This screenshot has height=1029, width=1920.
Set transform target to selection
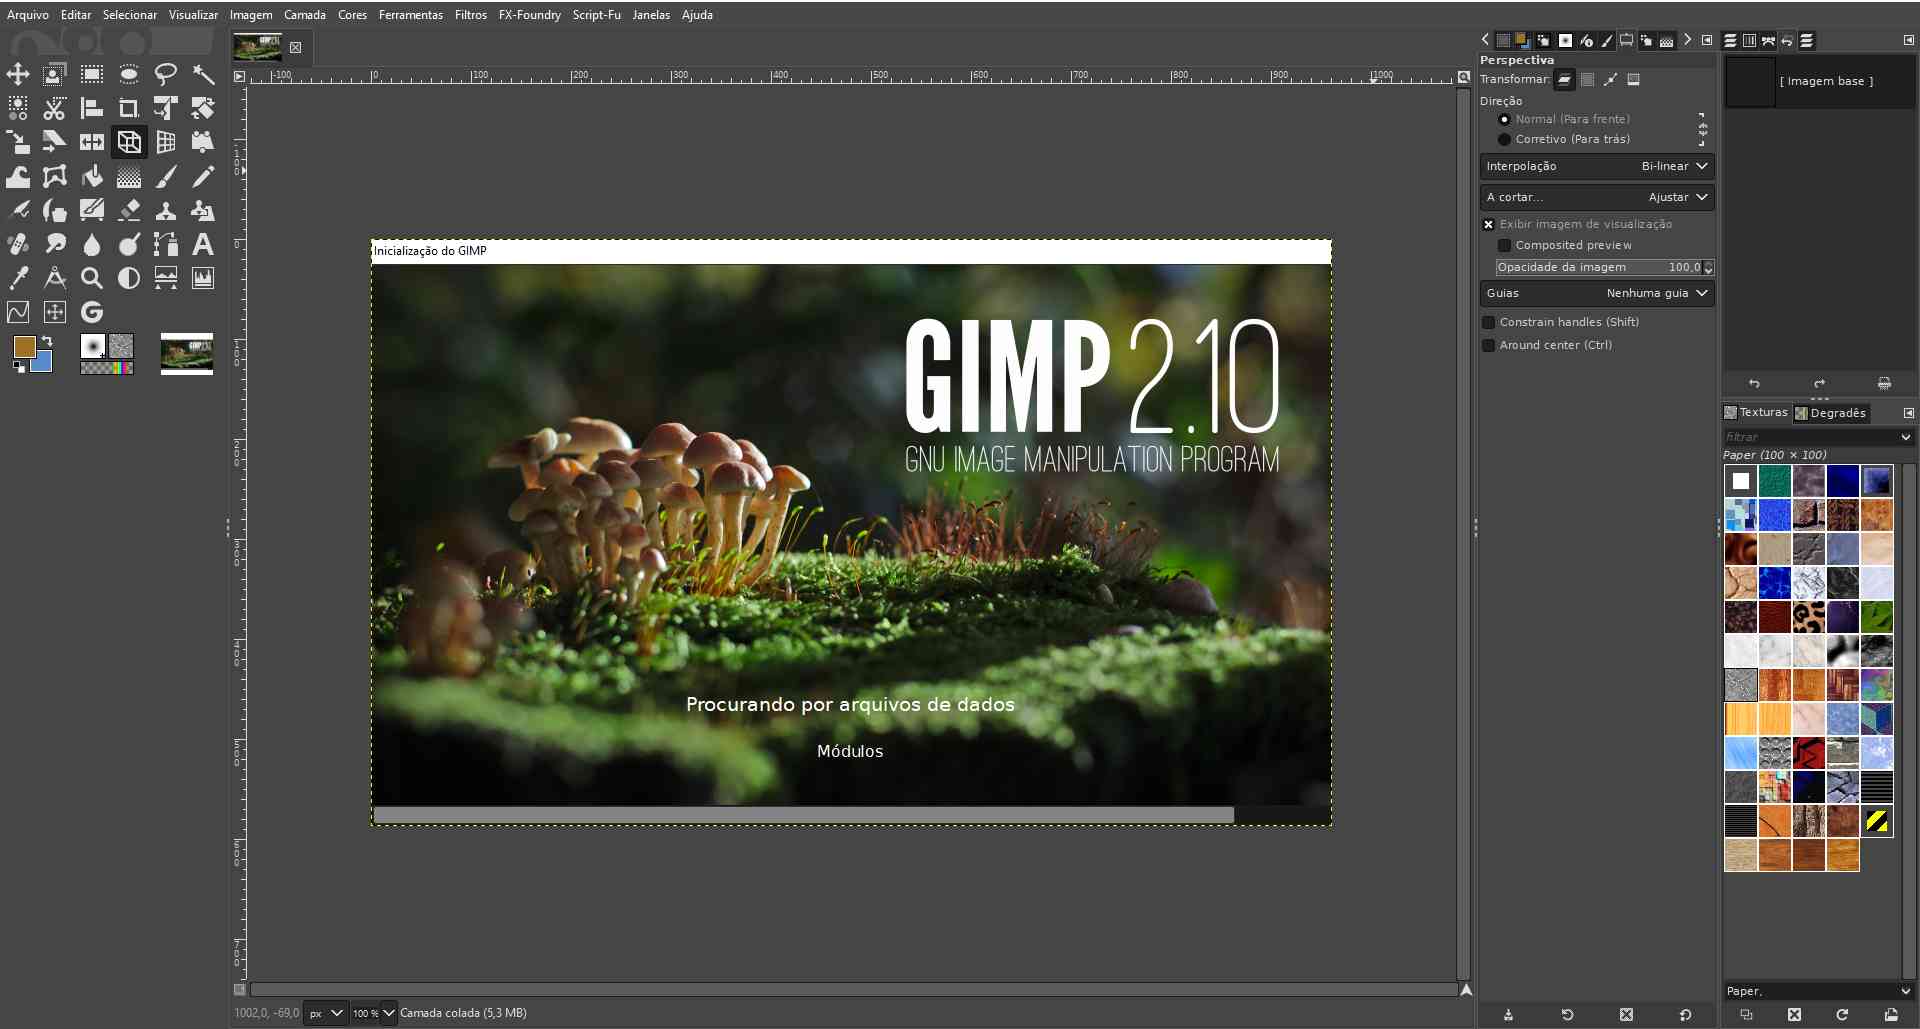(1588, 79)
